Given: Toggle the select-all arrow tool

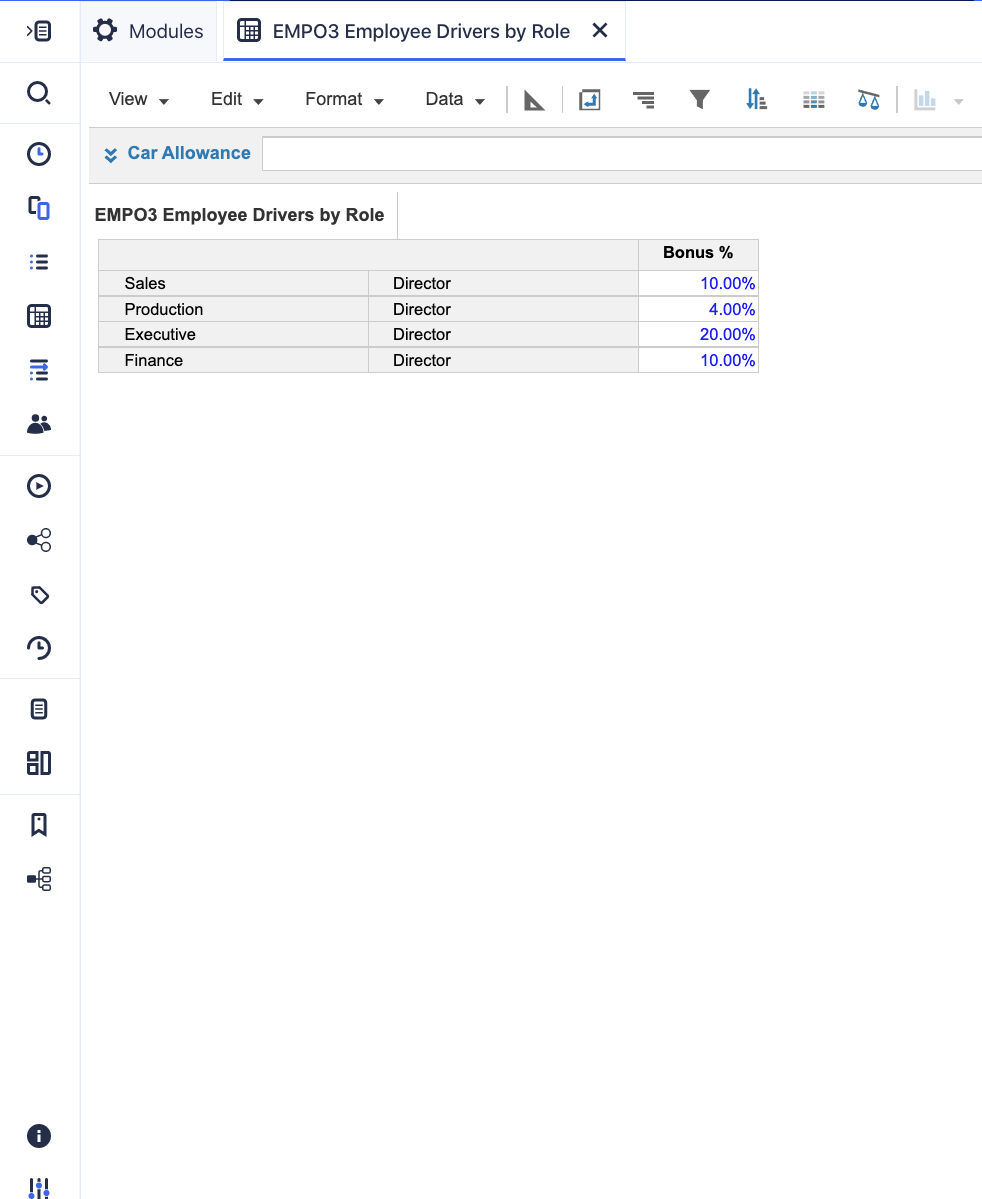Looking at the screenshot, I should coord(534,99).
